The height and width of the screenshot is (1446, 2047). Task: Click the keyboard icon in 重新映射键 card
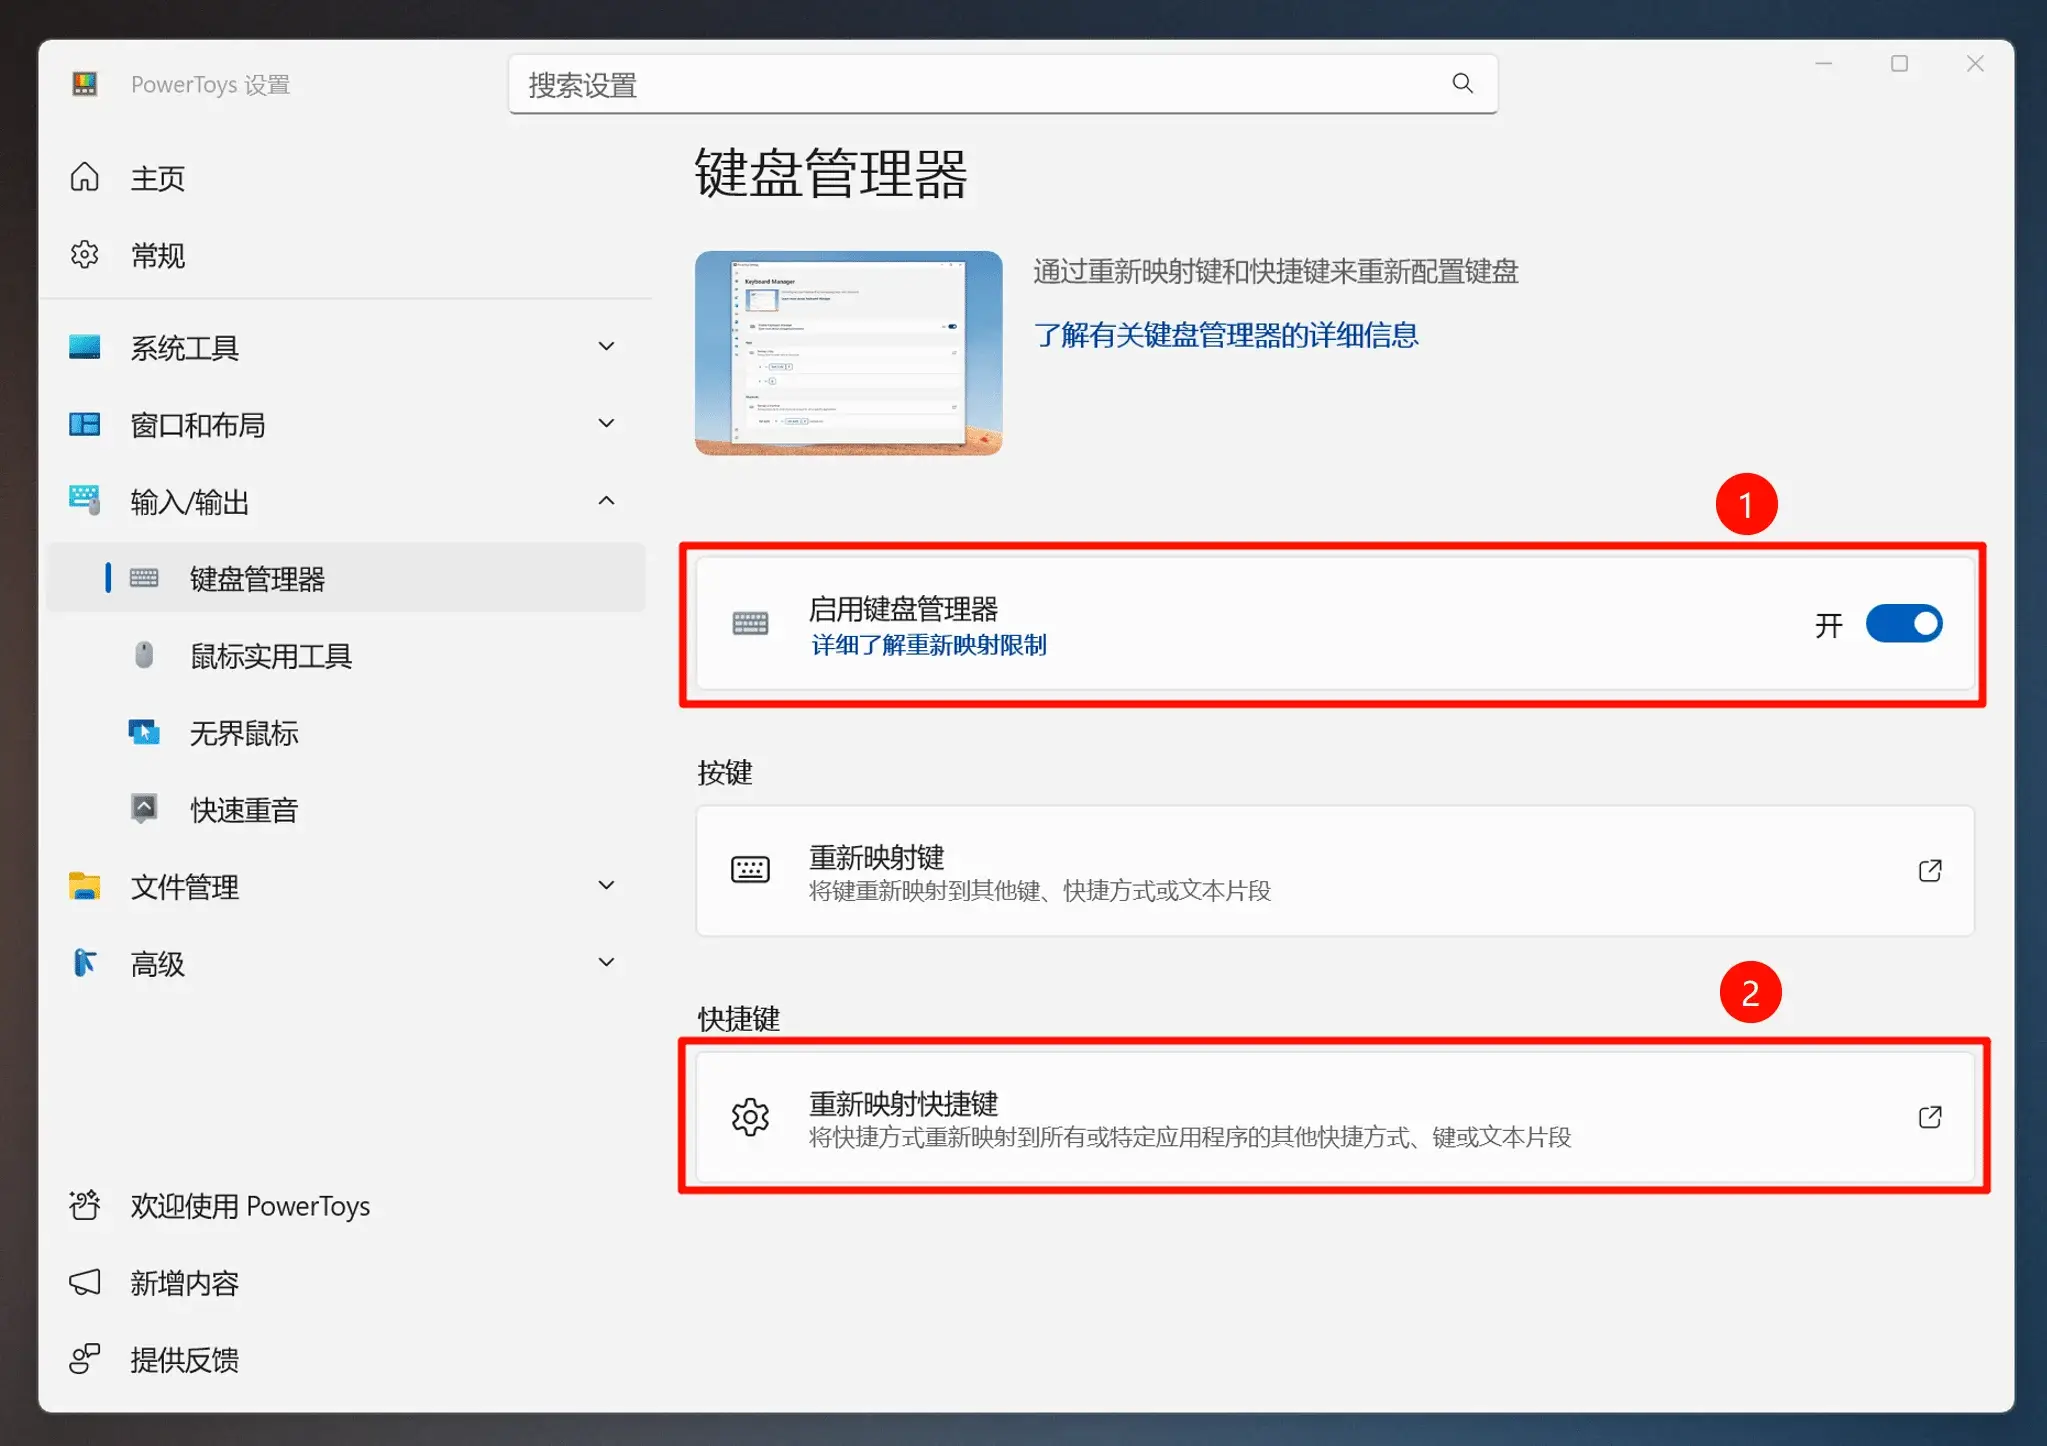pyautogui.click(x=750, y=870)
